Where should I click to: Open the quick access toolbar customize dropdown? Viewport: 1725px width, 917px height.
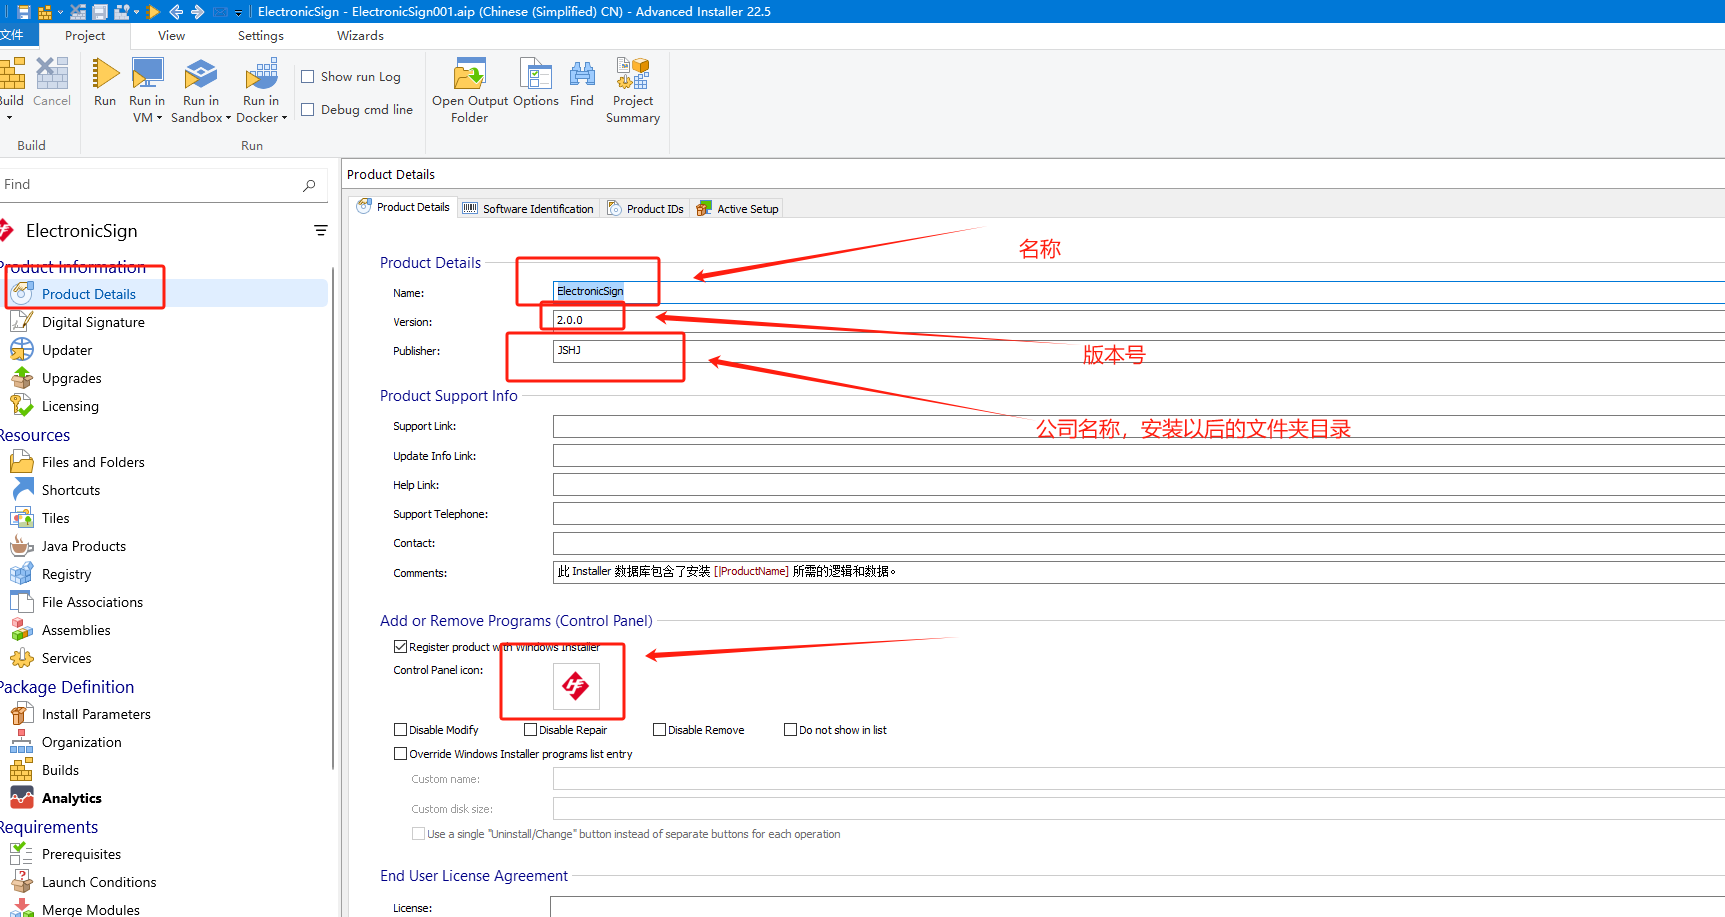click(238, 13)
